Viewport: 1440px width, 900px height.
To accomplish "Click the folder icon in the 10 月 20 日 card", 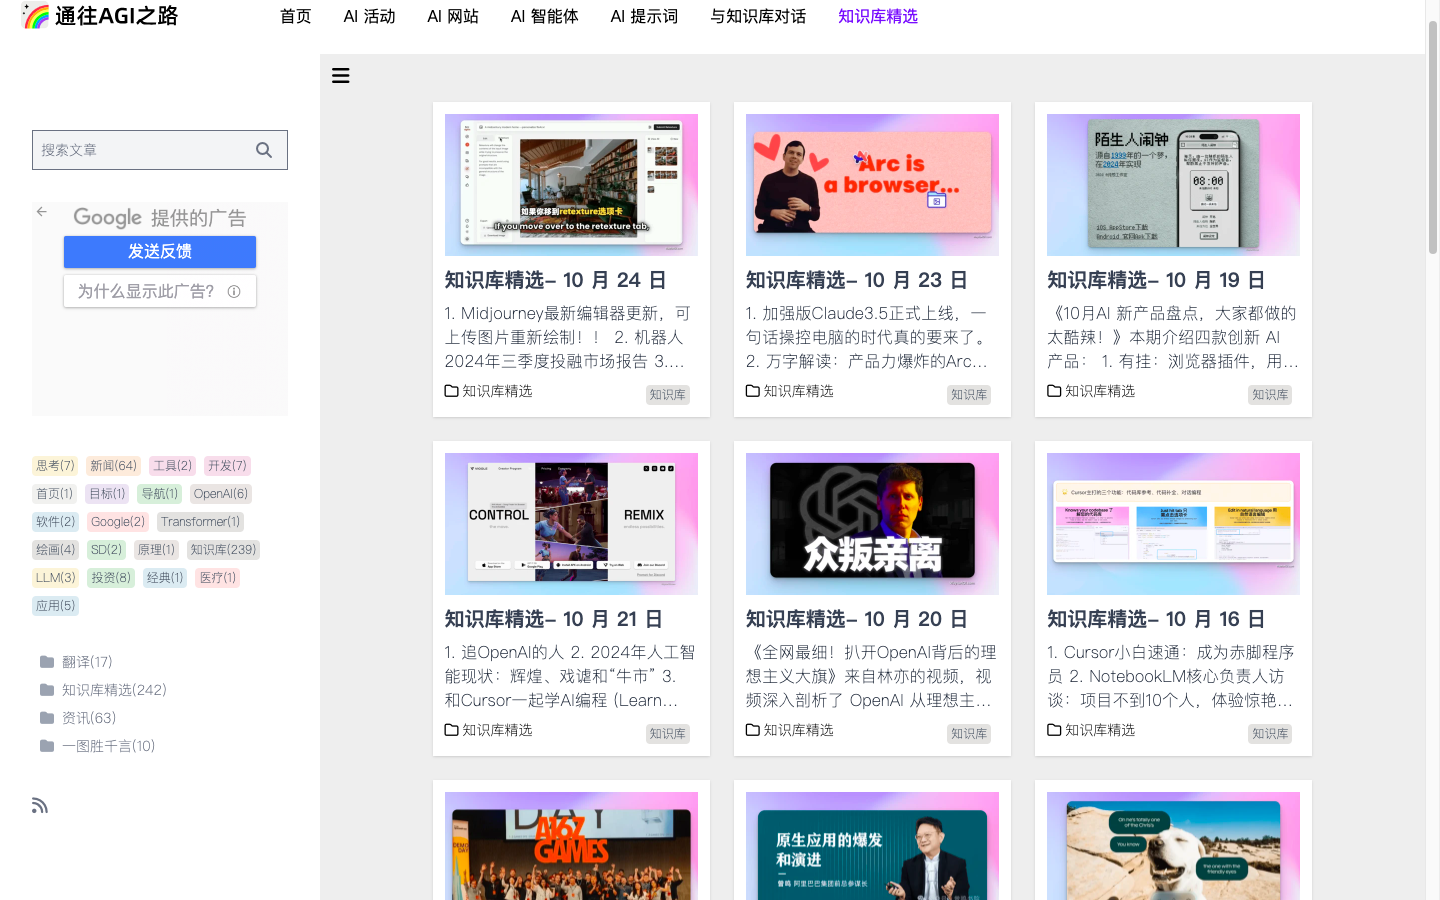I will 753,730.
